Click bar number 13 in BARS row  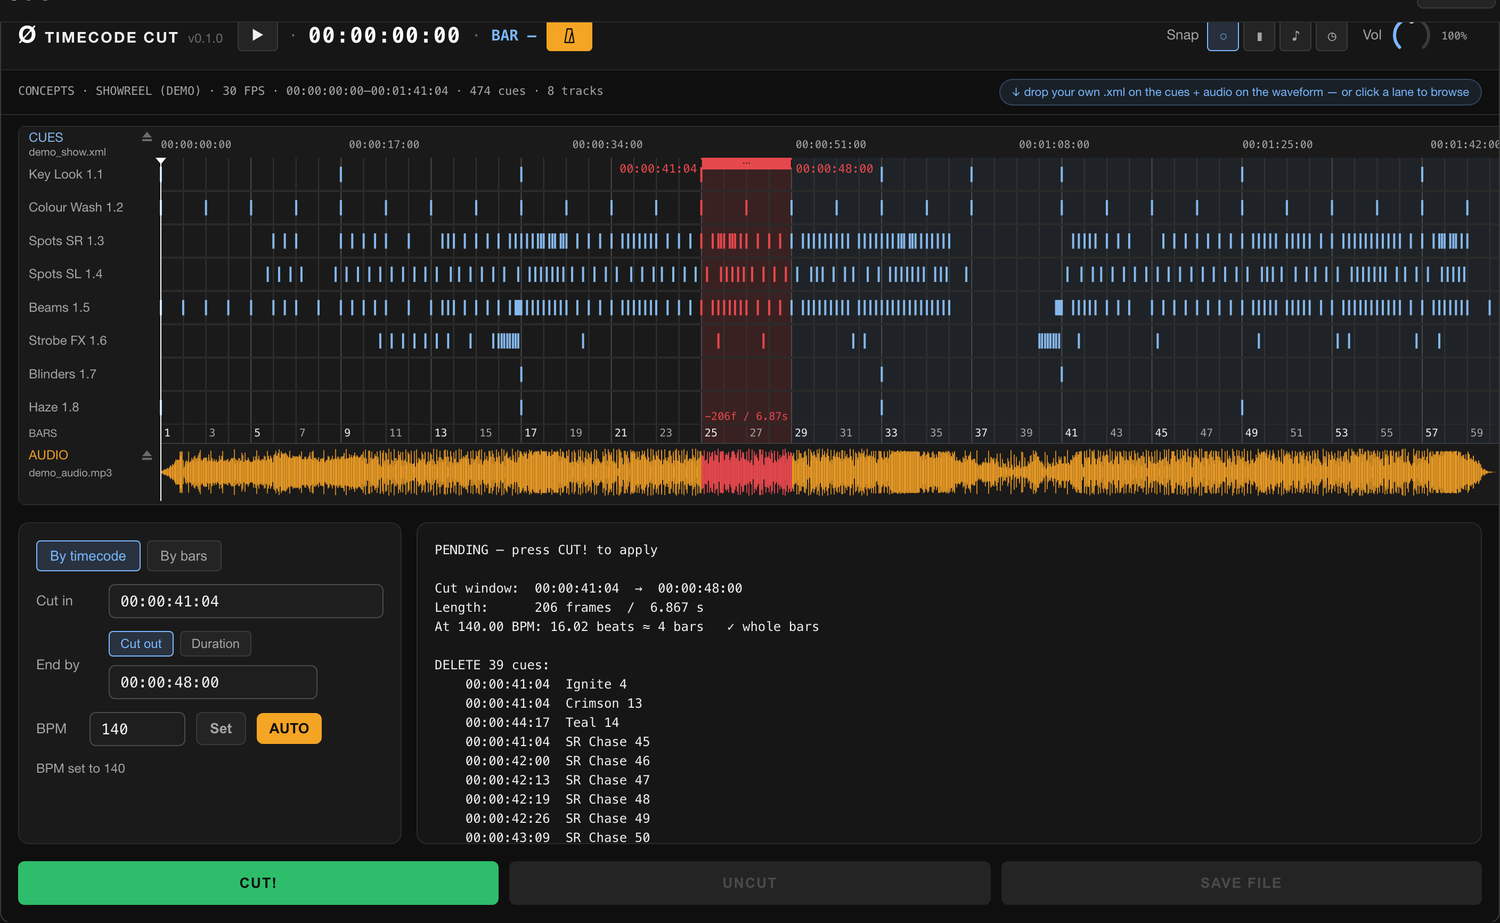click(440, 433)
